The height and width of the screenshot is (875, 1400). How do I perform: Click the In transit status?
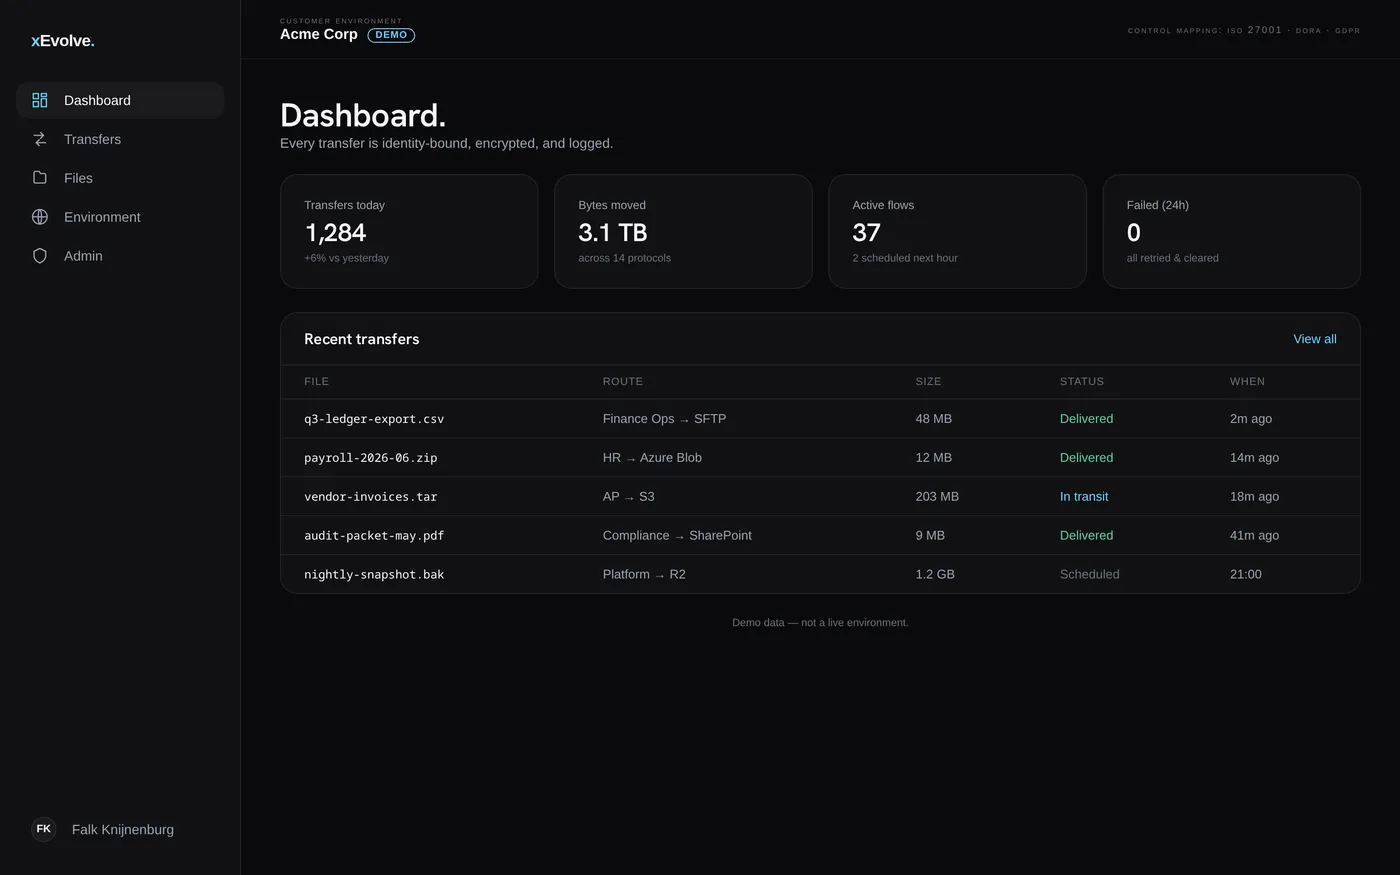[x=1084, y=497]
